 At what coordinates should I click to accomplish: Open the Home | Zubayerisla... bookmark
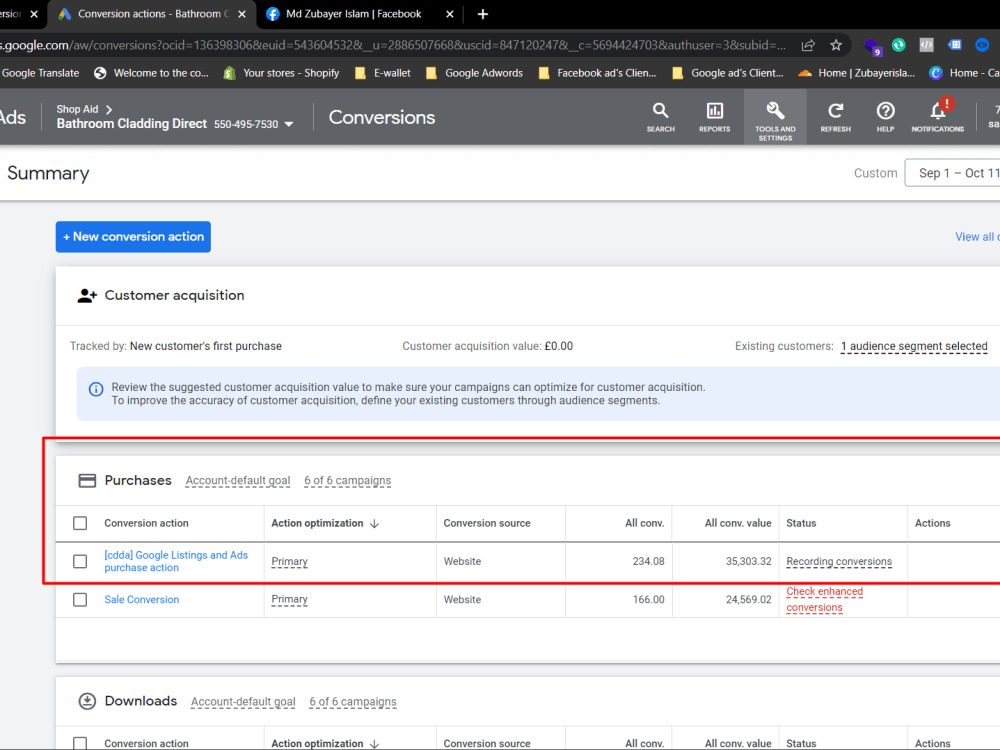[x=857, y=73]
